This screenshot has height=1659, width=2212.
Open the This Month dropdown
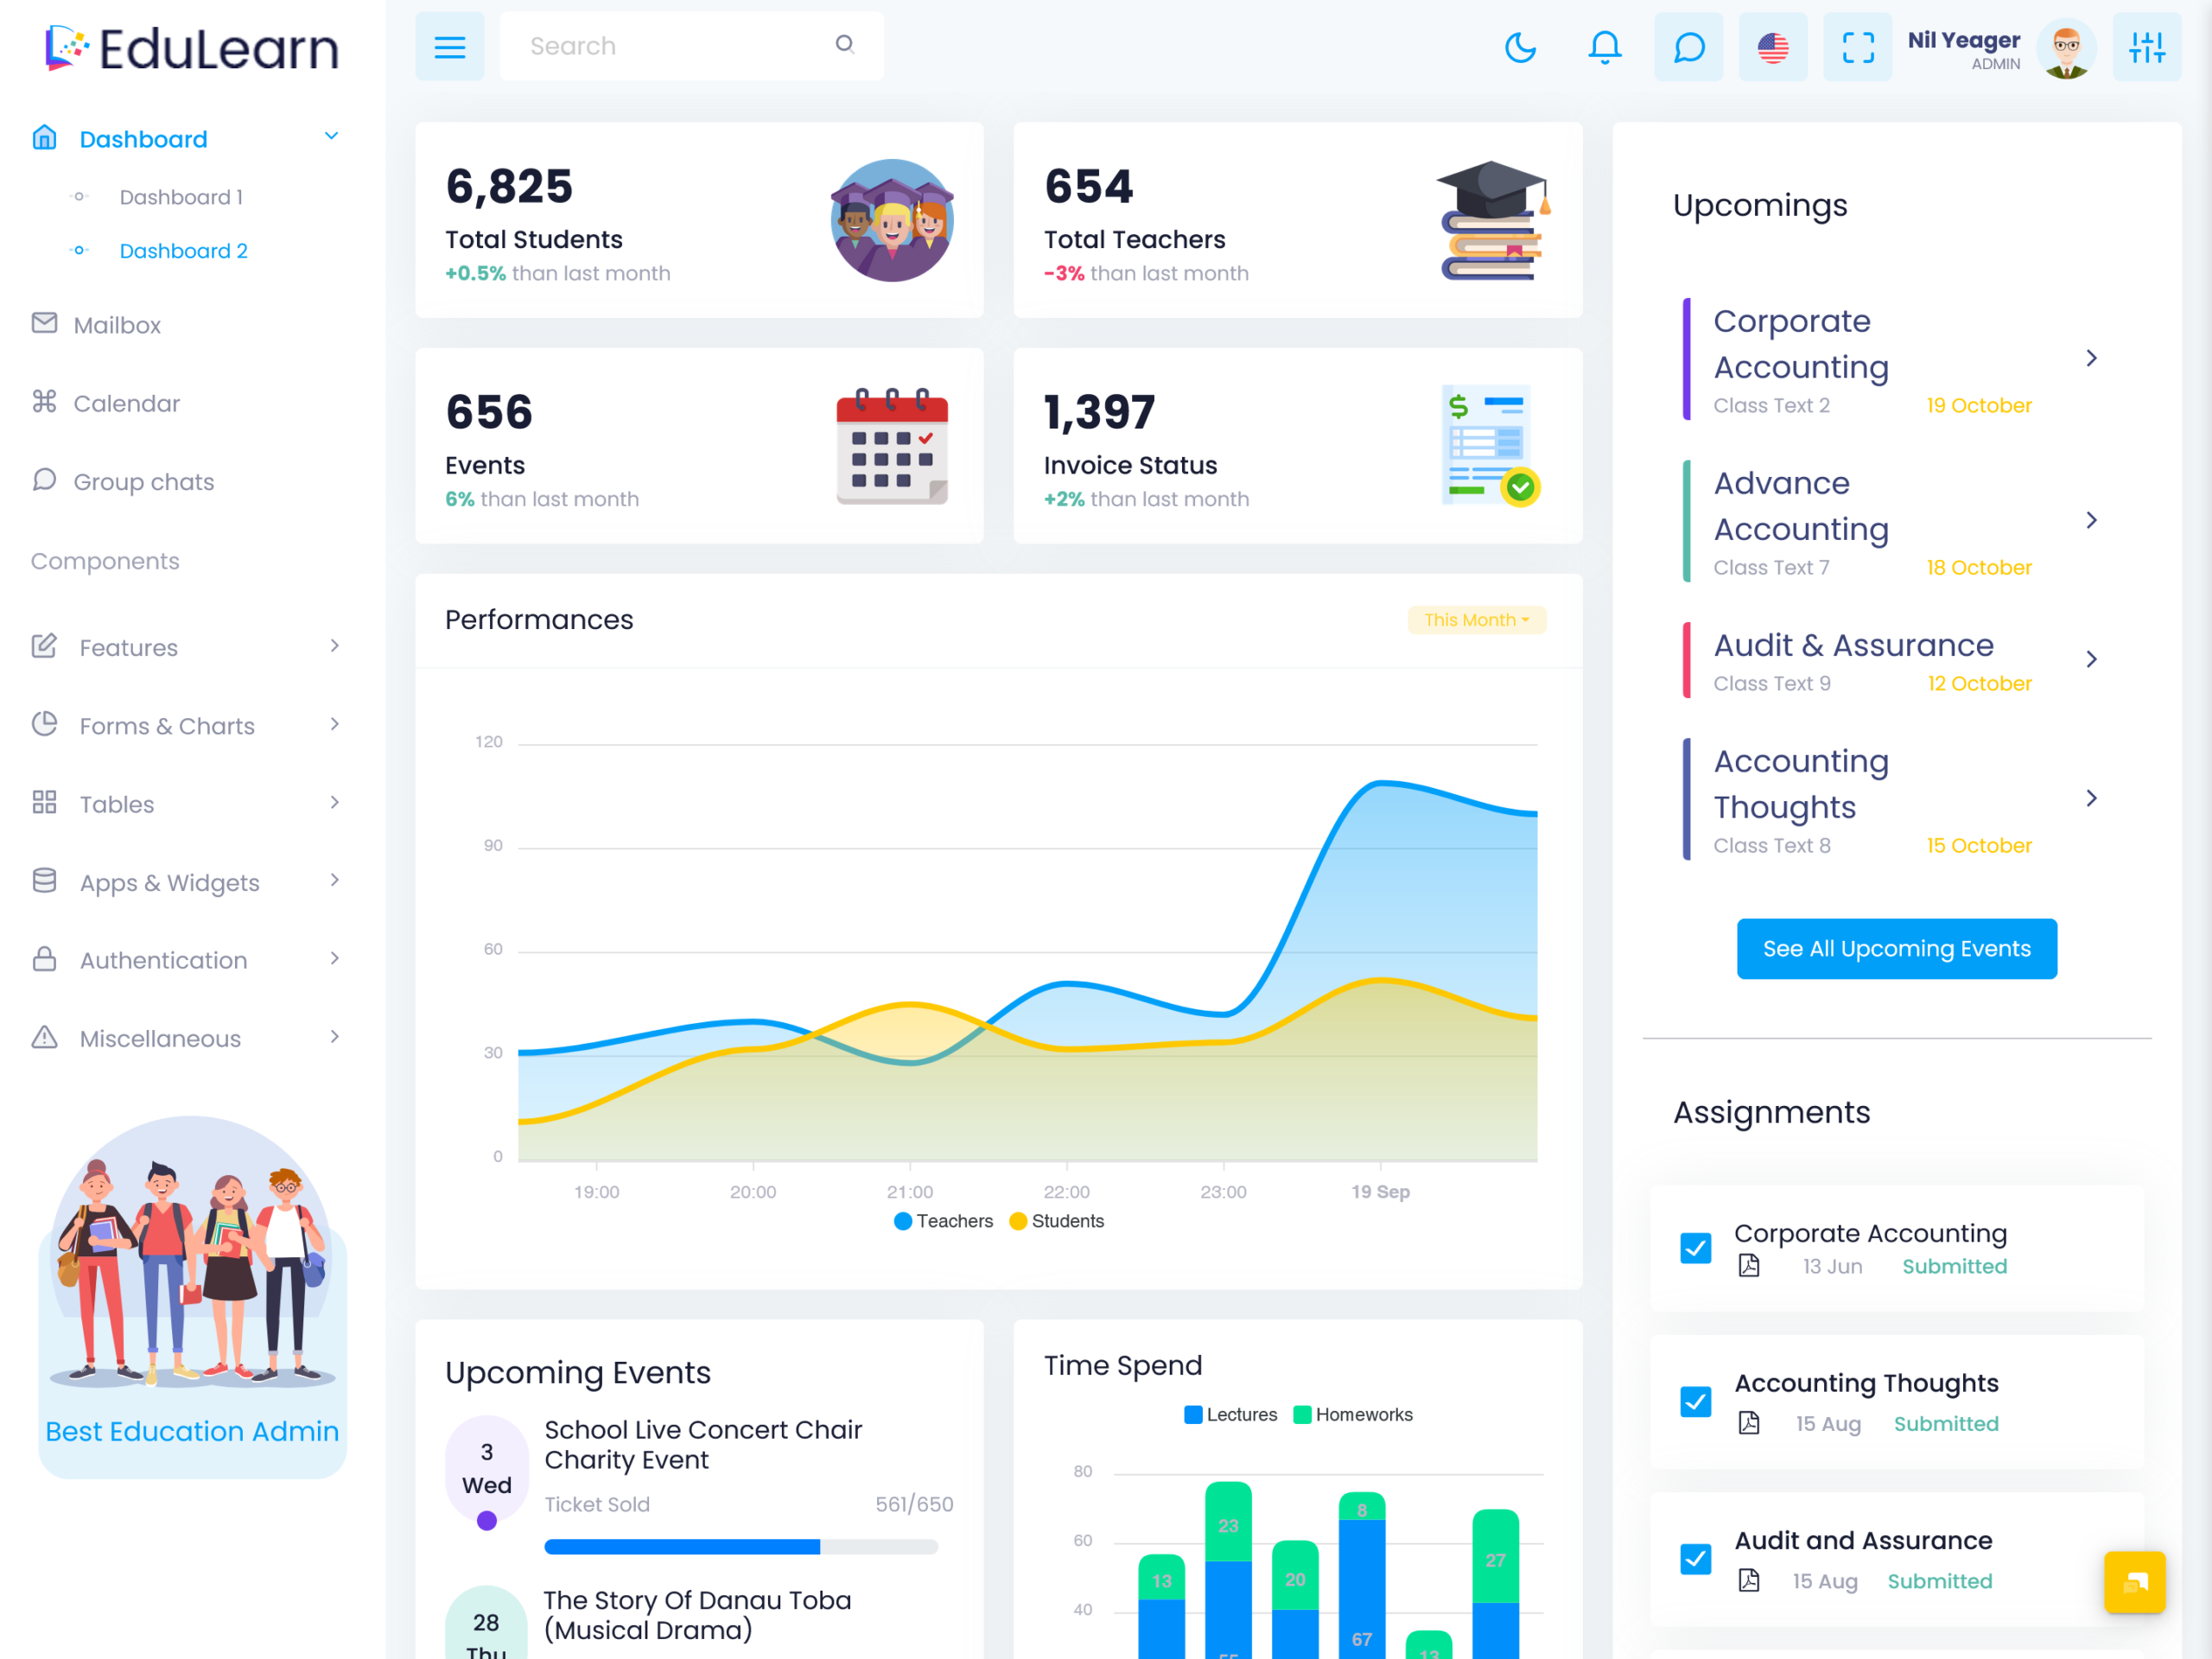pyautogui.click(x=1476, y=620)
